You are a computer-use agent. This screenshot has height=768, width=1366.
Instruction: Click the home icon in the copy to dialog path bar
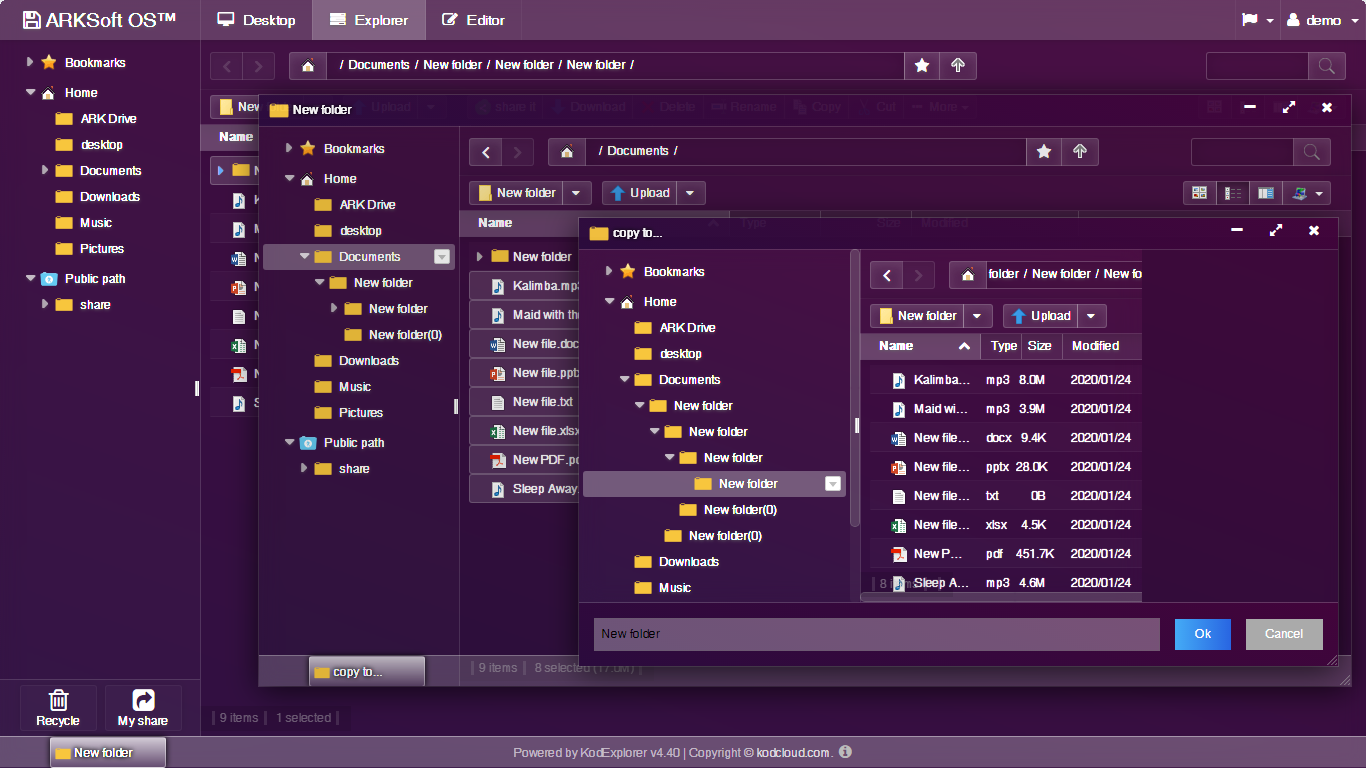[968, 275]
